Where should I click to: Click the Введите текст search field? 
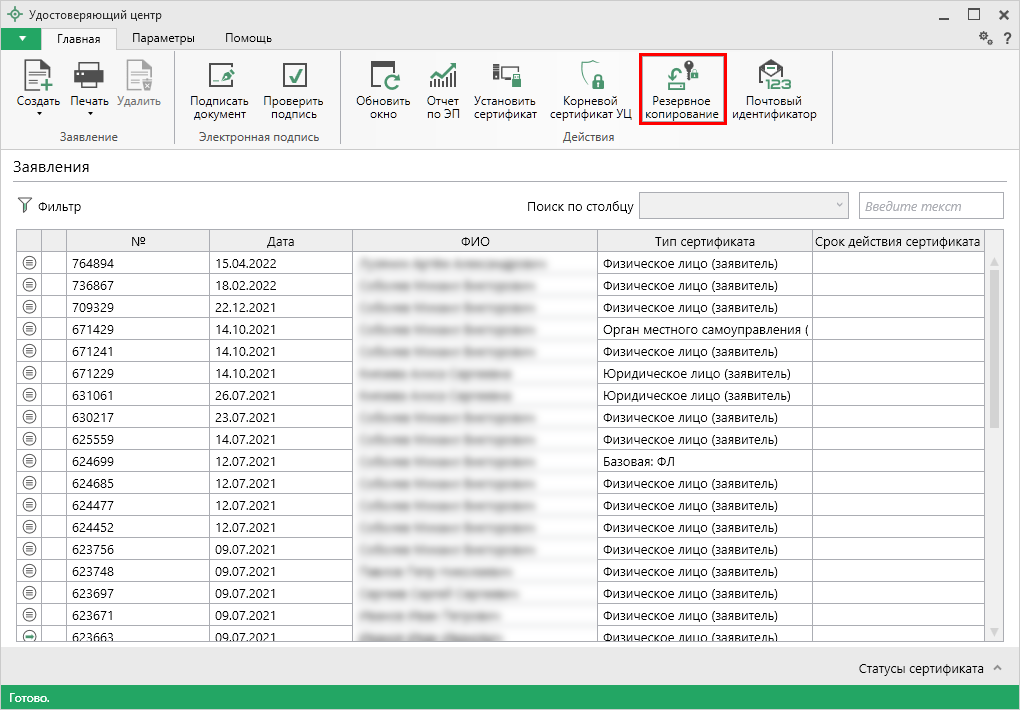pos(930,206)
